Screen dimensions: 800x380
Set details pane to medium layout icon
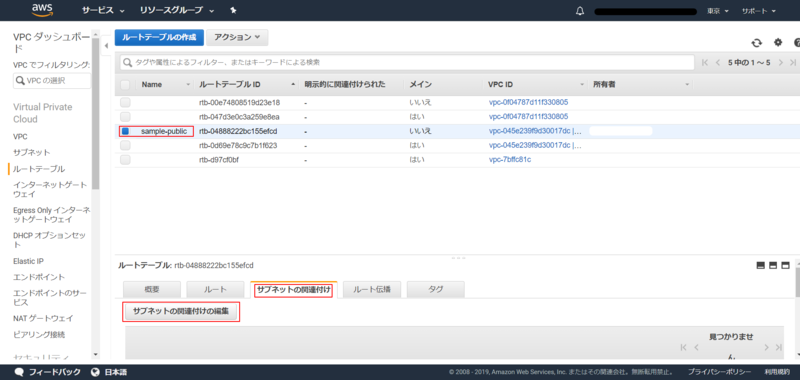click(773, 265)
